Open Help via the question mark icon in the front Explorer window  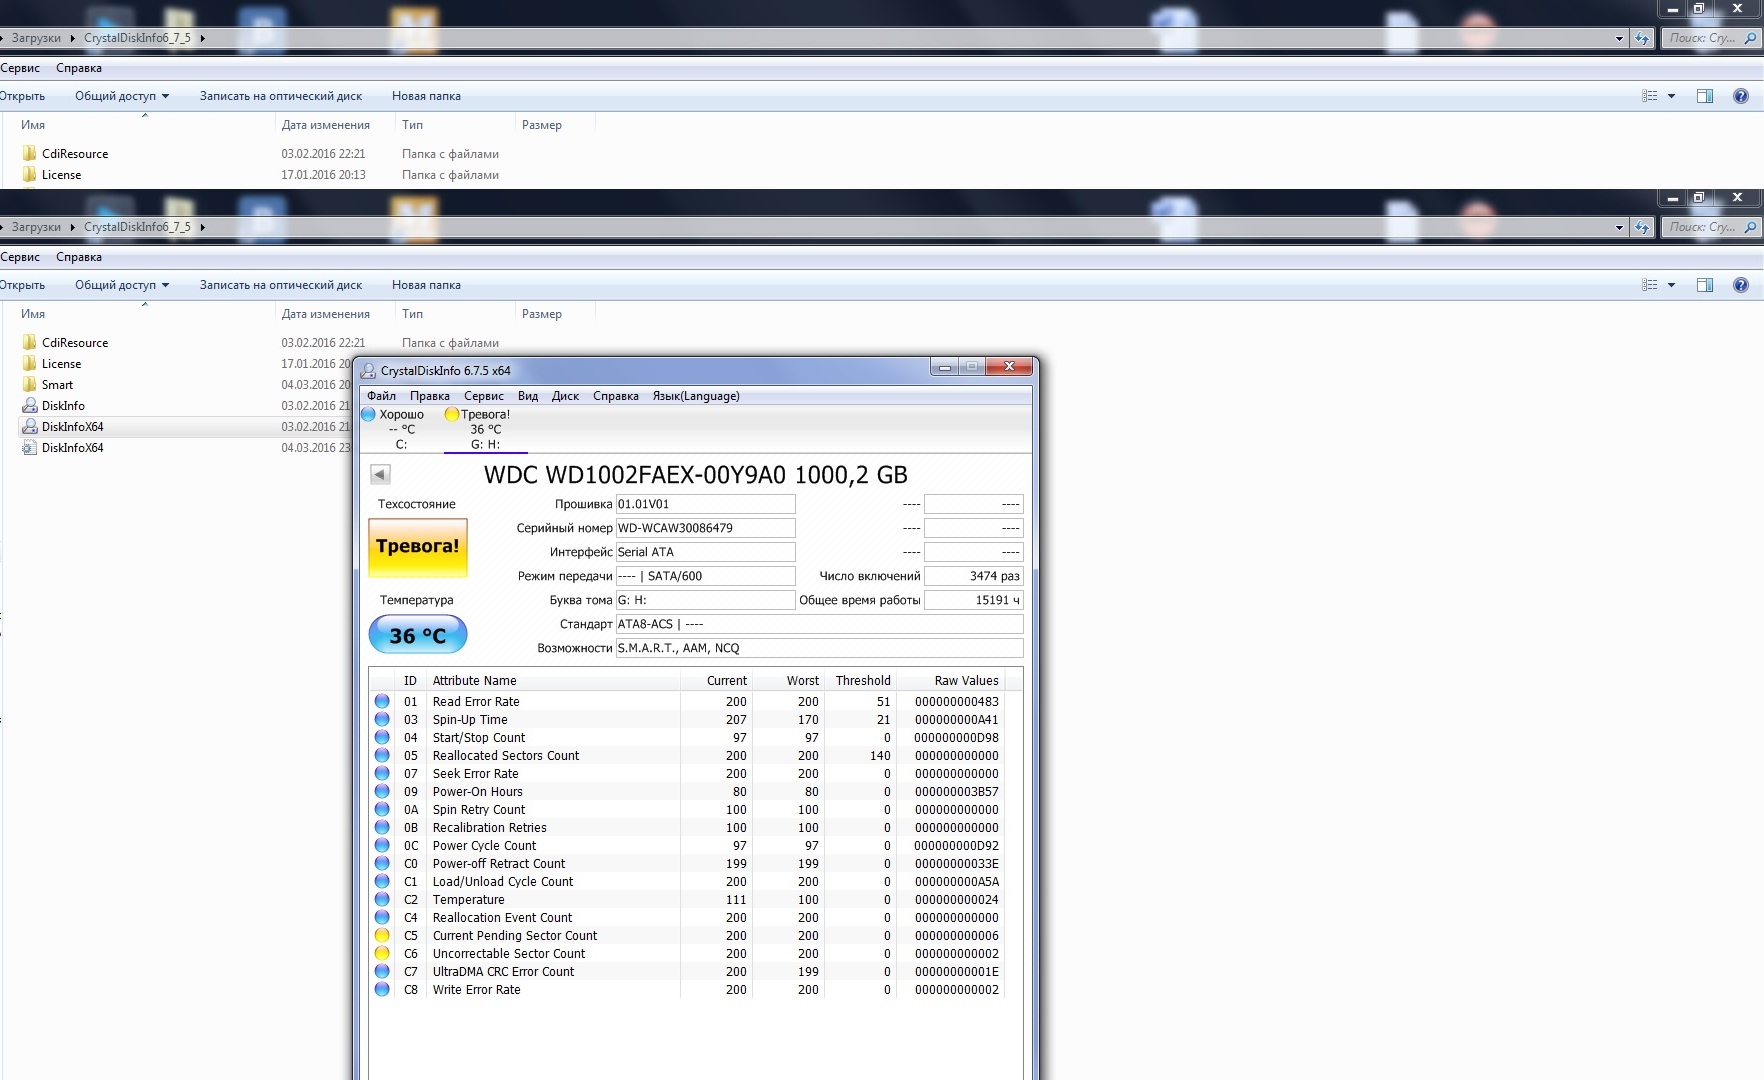[1741, 285]
